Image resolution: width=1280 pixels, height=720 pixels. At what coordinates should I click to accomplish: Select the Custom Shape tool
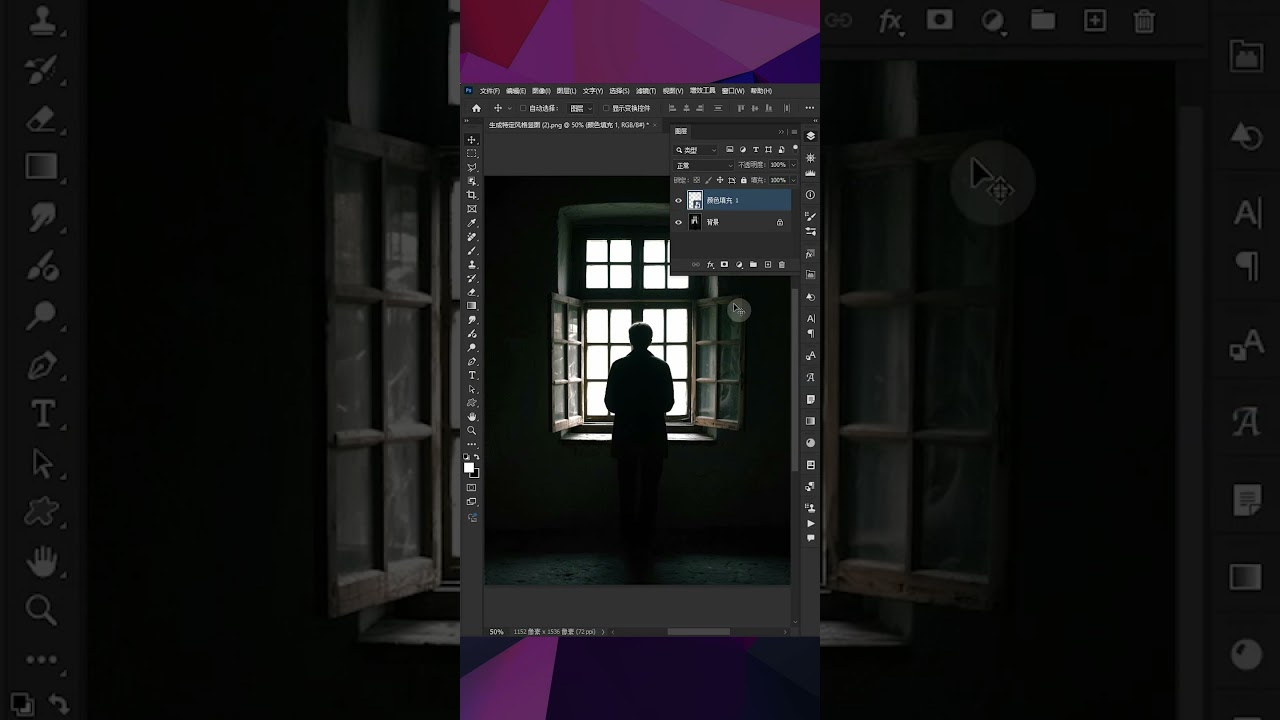(x=471, y=402)
